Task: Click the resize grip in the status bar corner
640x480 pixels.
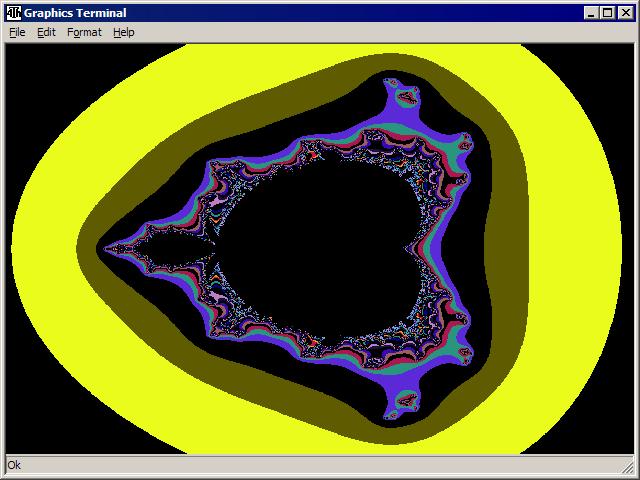Action: (x=630, y=470)
